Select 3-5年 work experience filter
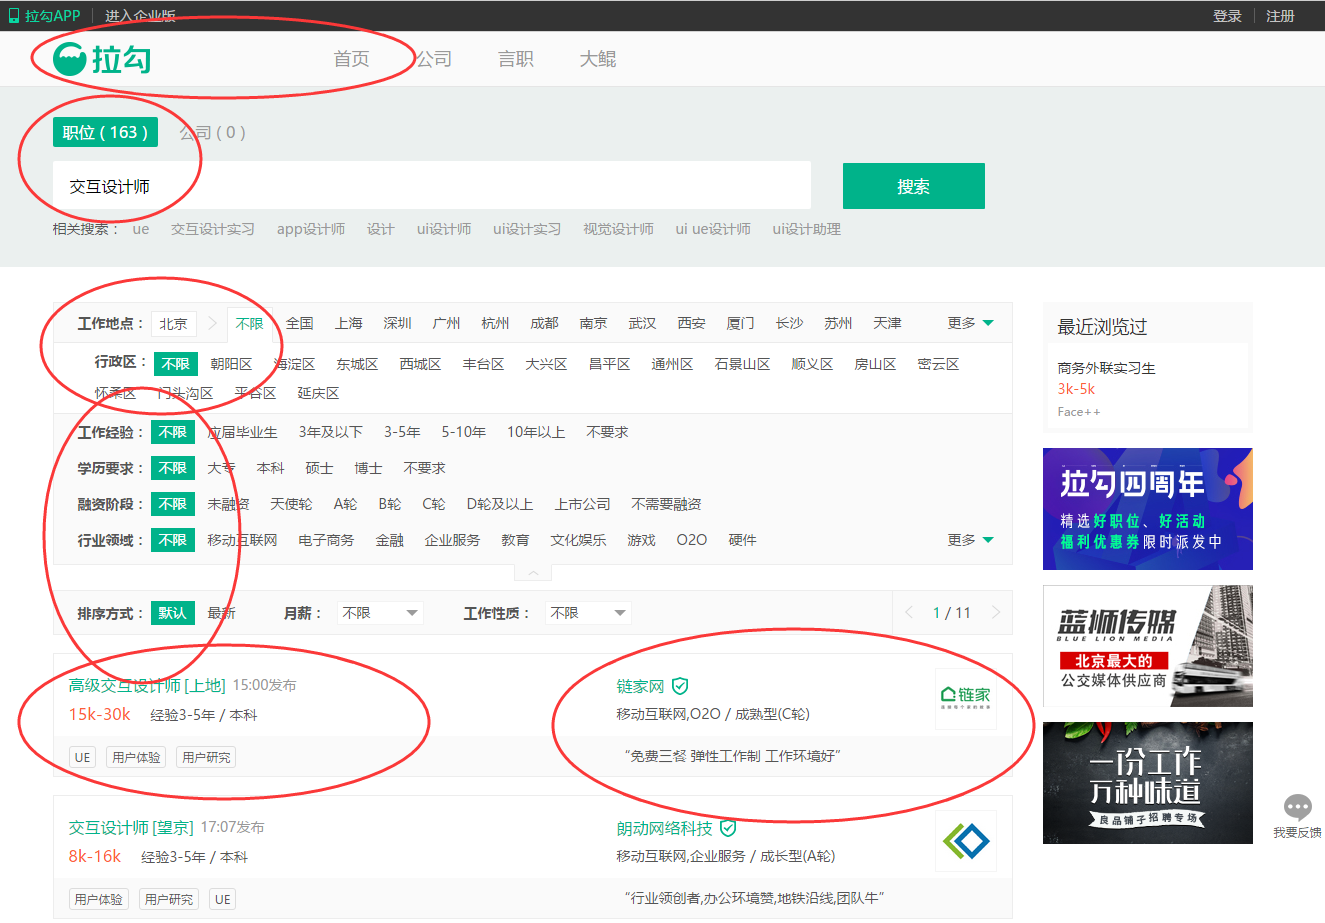The height and width of the screenshot is (923, 1325). pyautogui.click(x=402, y=432)
